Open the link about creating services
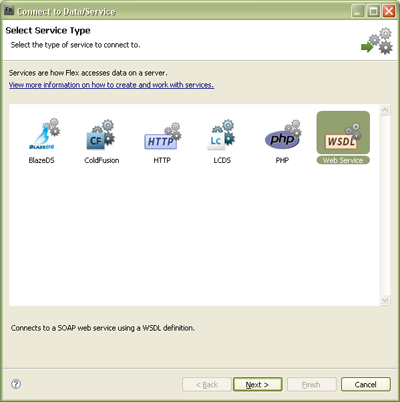The image size is (400, 402). coord(111,85)
